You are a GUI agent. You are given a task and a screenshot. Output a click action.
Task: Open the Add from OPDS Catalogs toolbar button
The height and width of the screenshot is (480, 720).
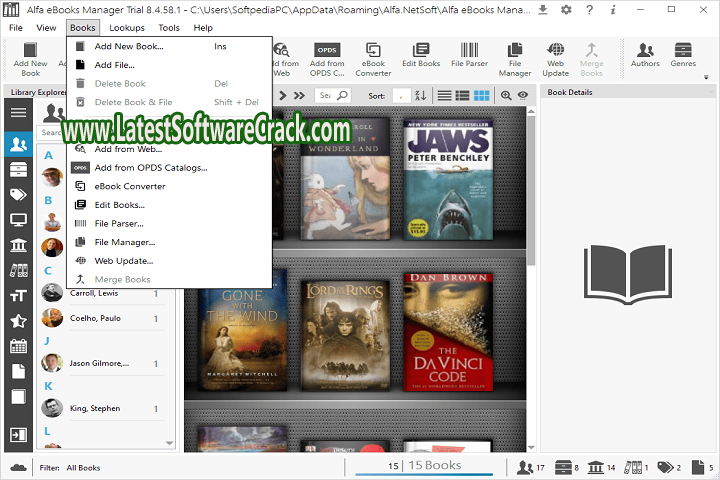click(327, 59)
